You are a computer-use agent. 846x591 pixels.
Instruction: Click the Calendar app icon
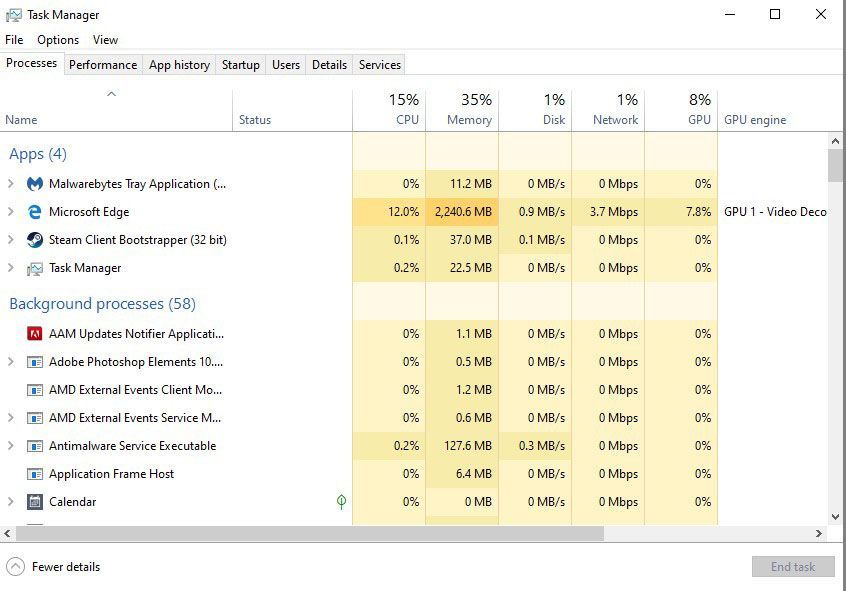pos(35,502)
